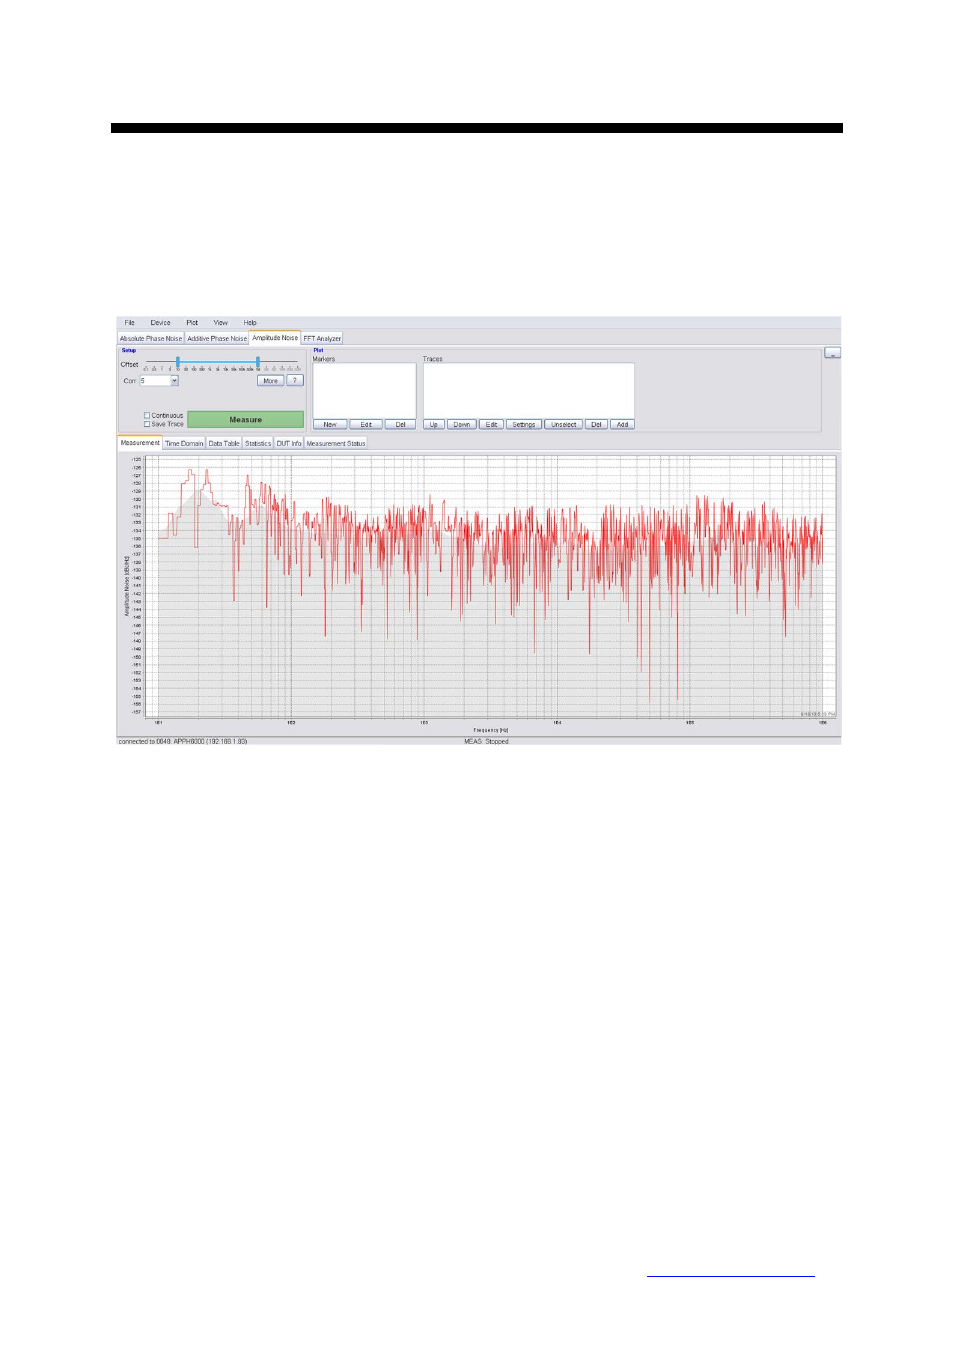Click Edit under the Traces list
The image size is (955, 1350).
tap(491, 425)
